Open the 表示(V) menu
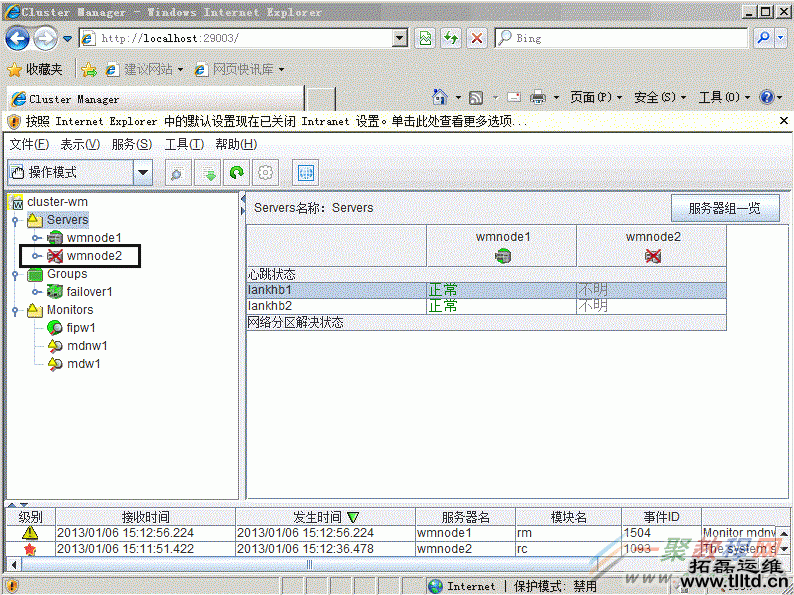Viewport: 794px width, 595px height. pyautogui.click(x=80, y=145)
